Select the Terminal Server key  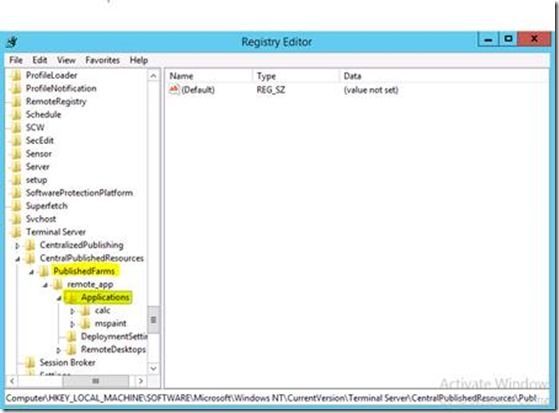pyautogui.click(x=56, y=232)
